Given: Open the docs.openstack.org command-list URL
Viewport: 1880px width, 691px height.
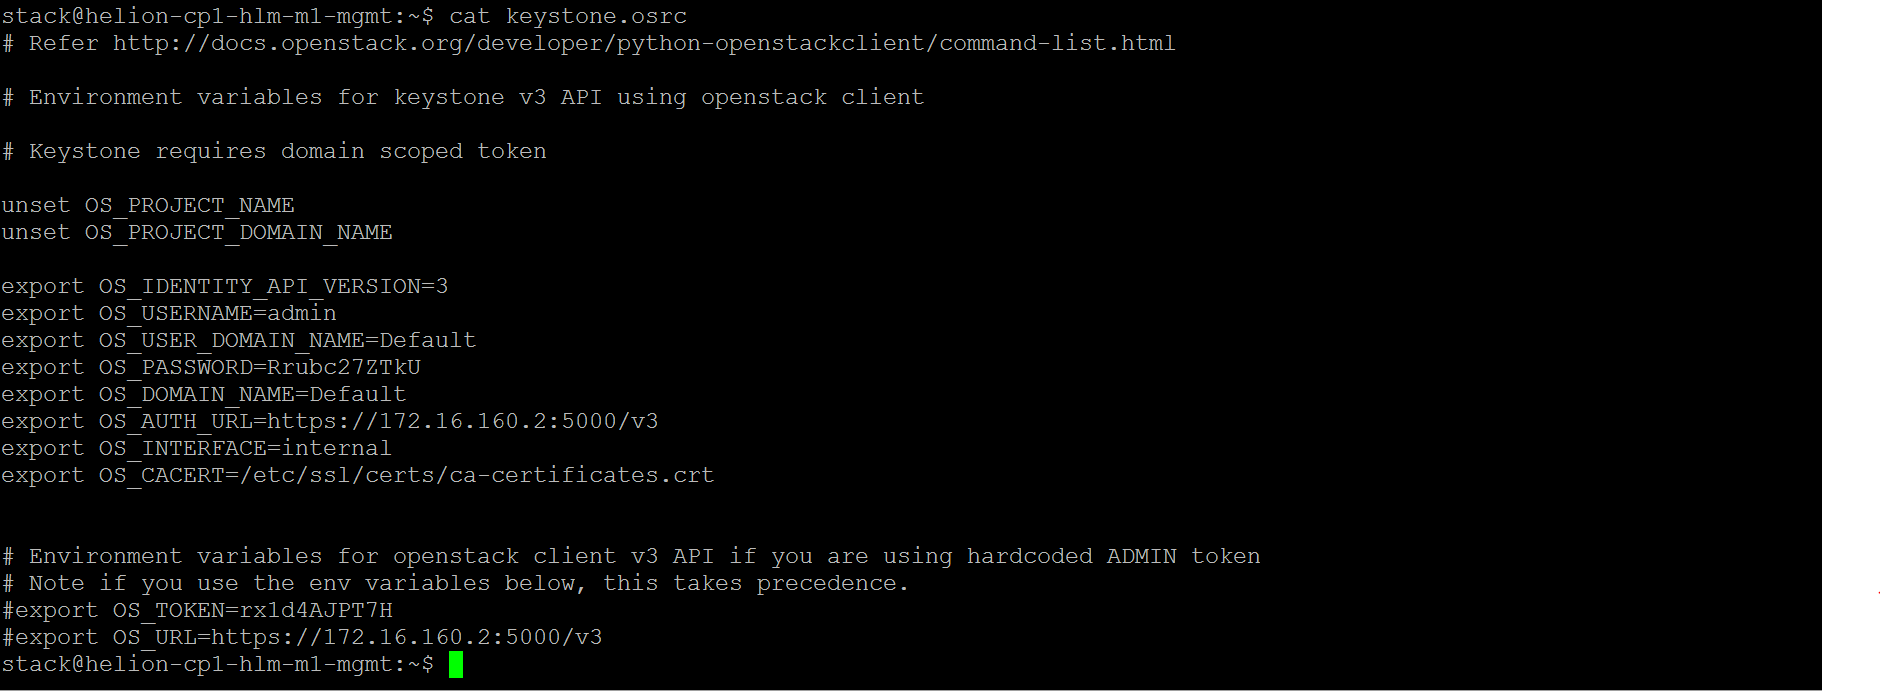Looking at the screenshot, I should [643, 44].
